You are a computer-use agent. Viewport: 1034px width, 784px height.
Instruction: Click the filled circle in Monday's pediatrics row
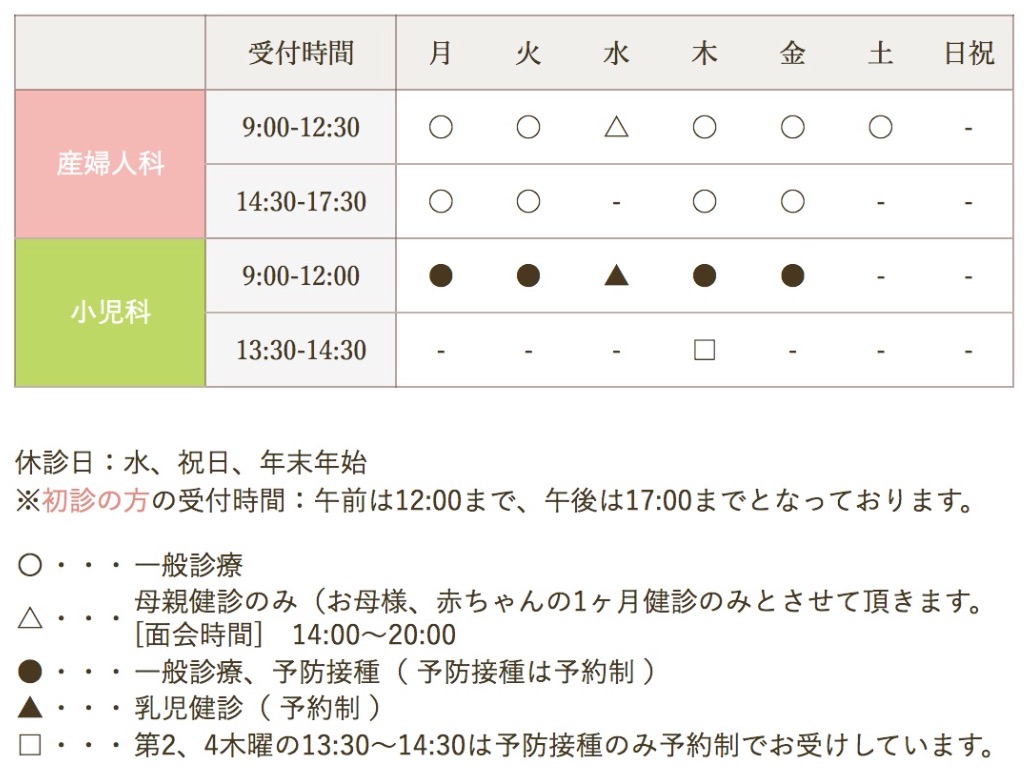(x=440, y=276)
